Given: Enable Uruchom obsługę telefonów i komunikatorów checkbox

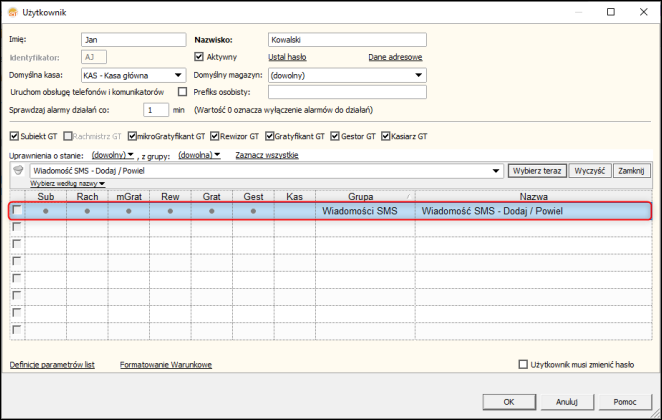Looking at the screenshot, I should [182, 92].
